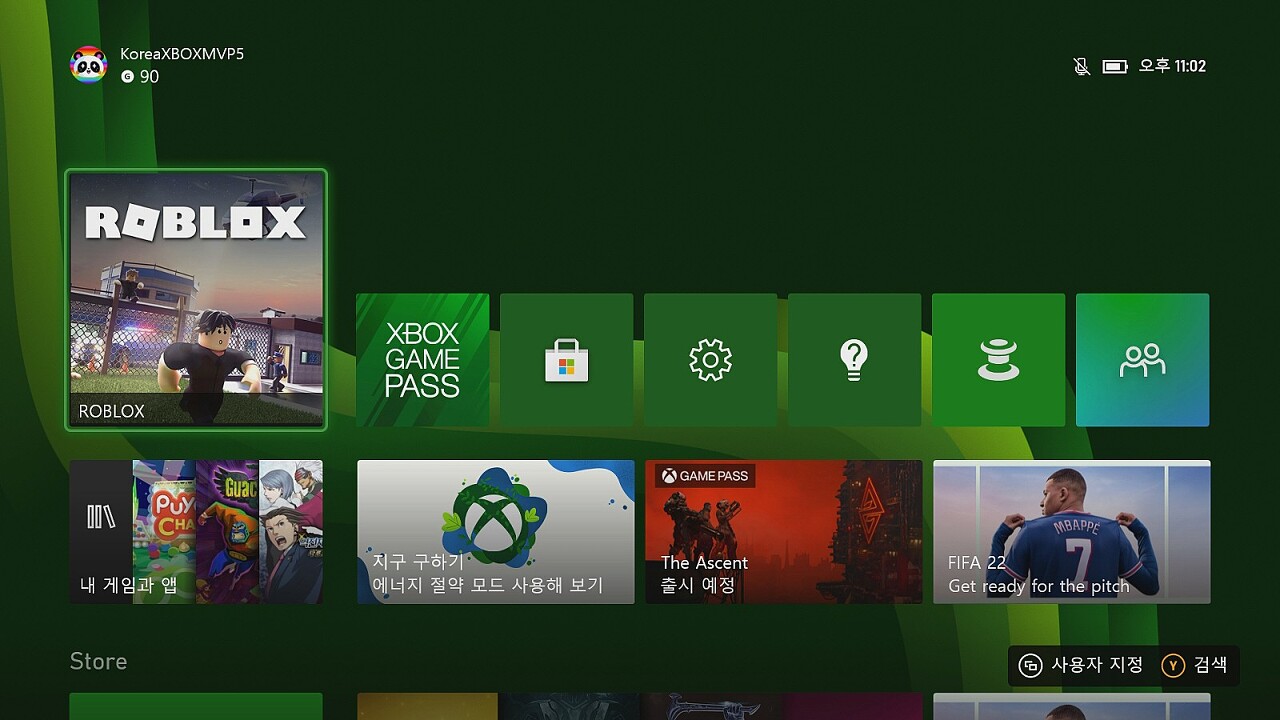Open the Microsoft Store tile
Viewport: 1280px width, 720px height.
[566, 360]
